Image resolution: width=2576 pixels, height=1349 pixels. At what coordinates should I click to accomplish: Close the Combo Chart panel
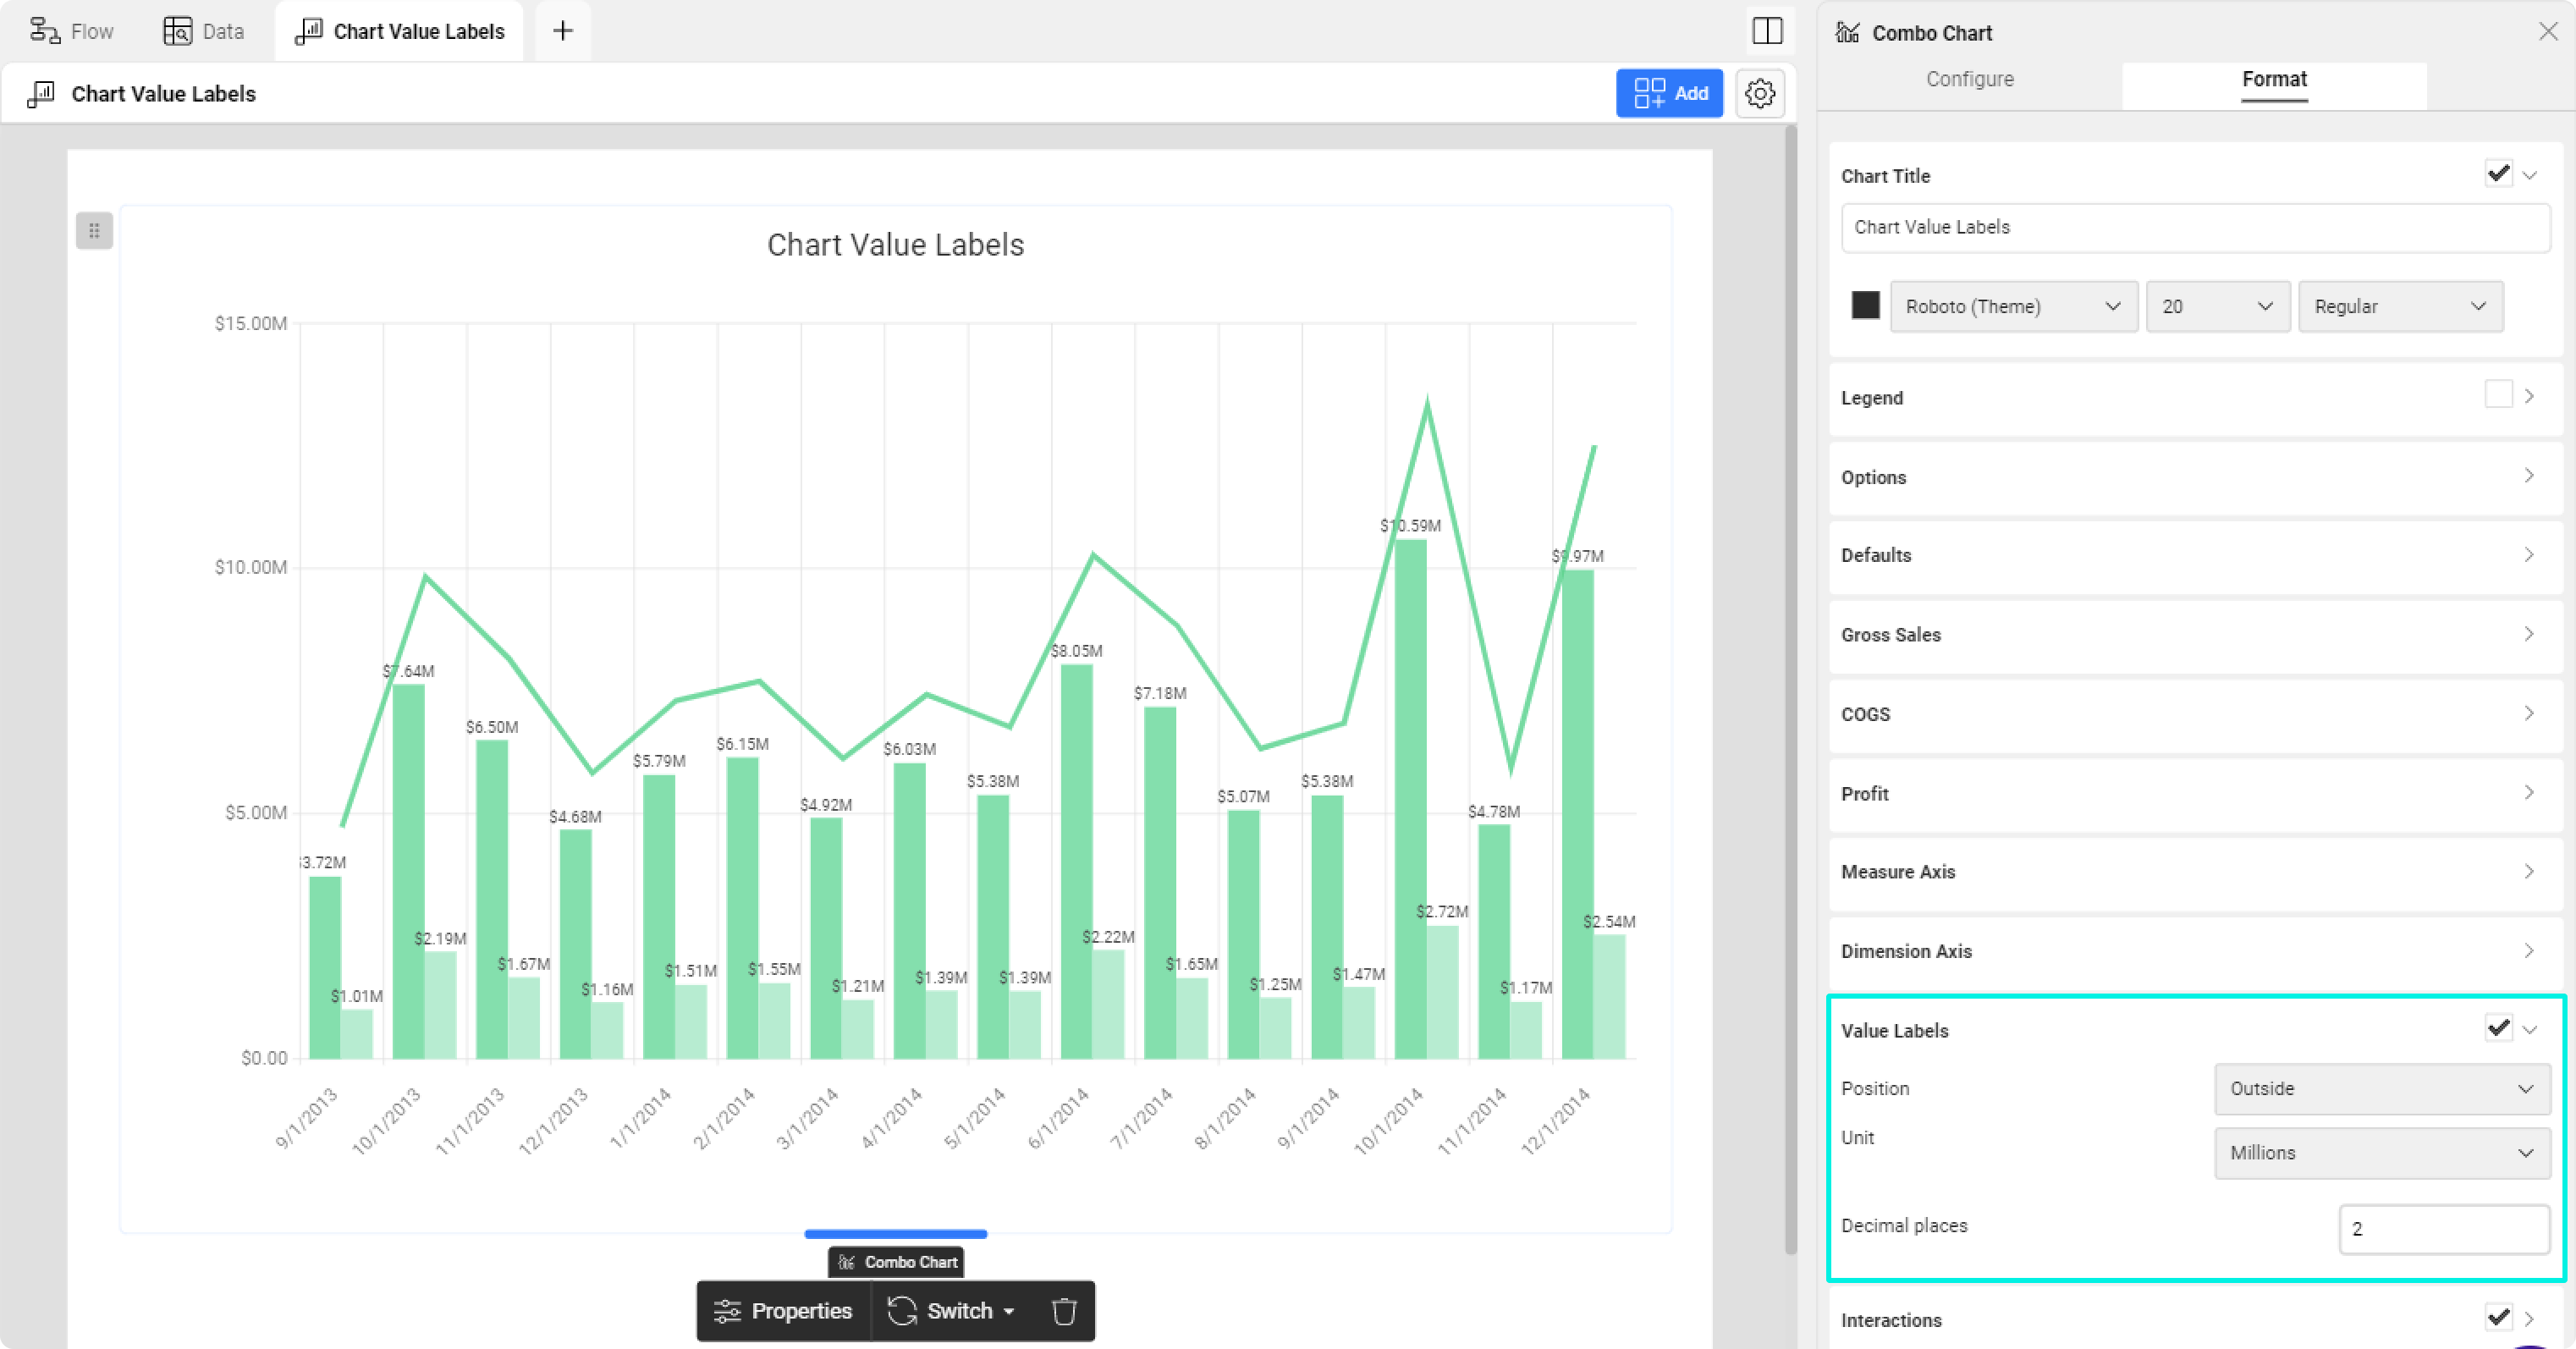tap(2548, 32)
